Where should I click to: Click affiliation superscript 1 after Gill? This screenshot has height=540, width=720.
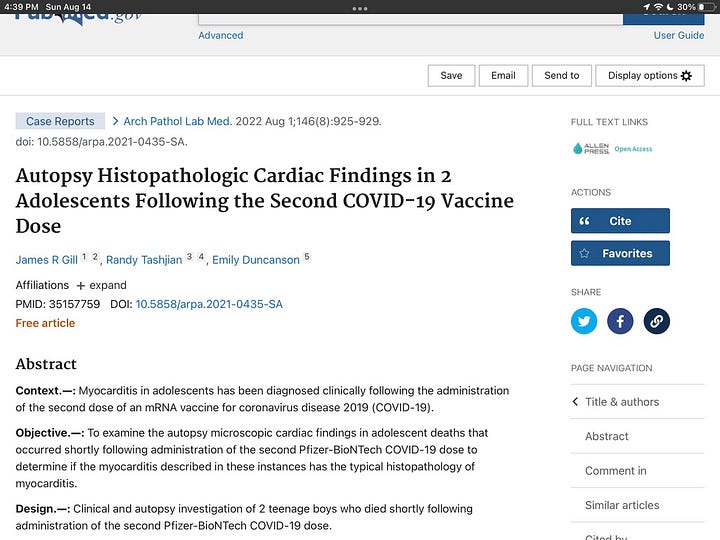[84, 256]
